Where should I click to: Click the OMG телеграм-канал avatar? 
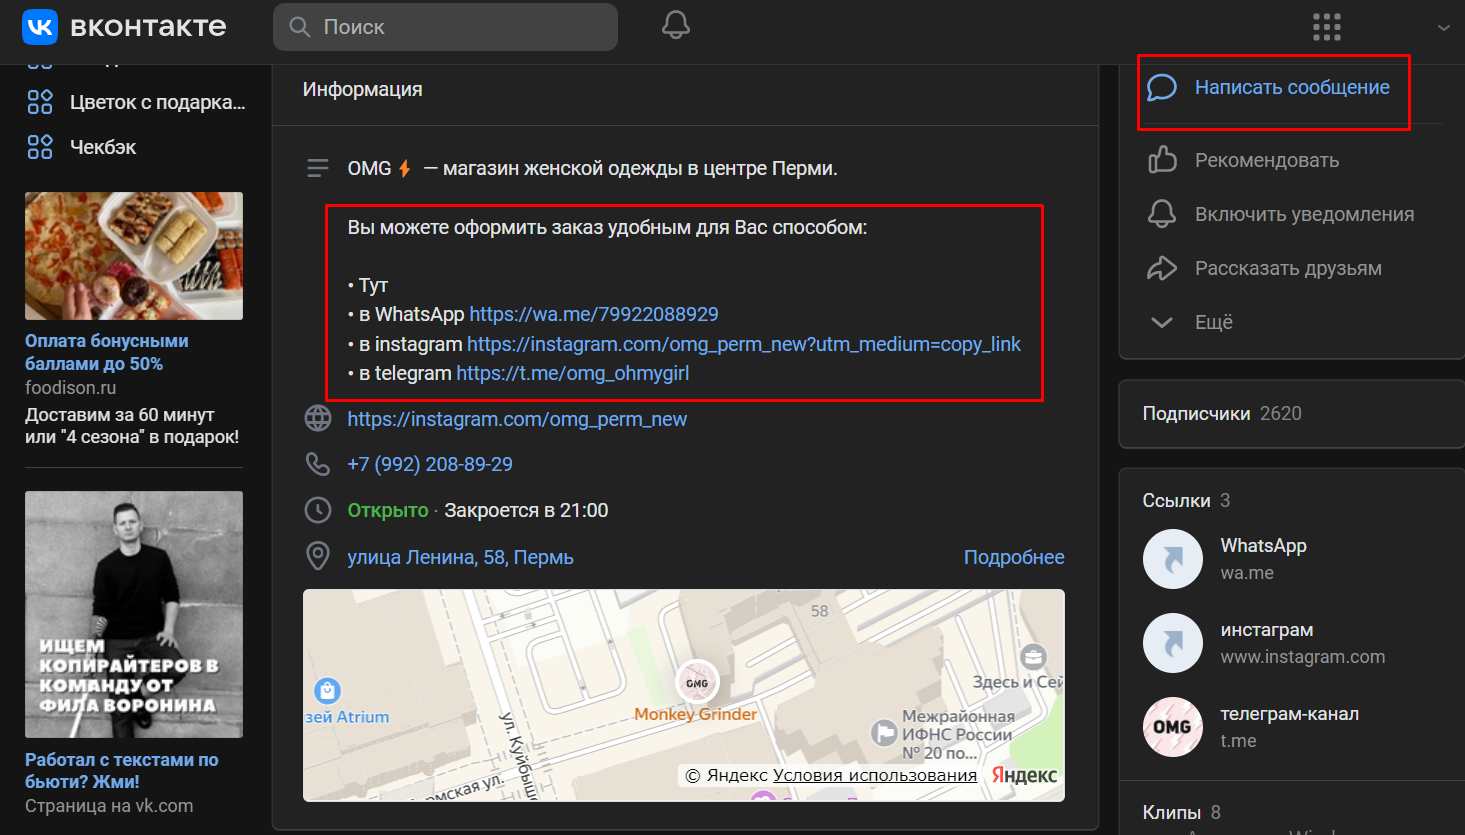click(1172, 727)
